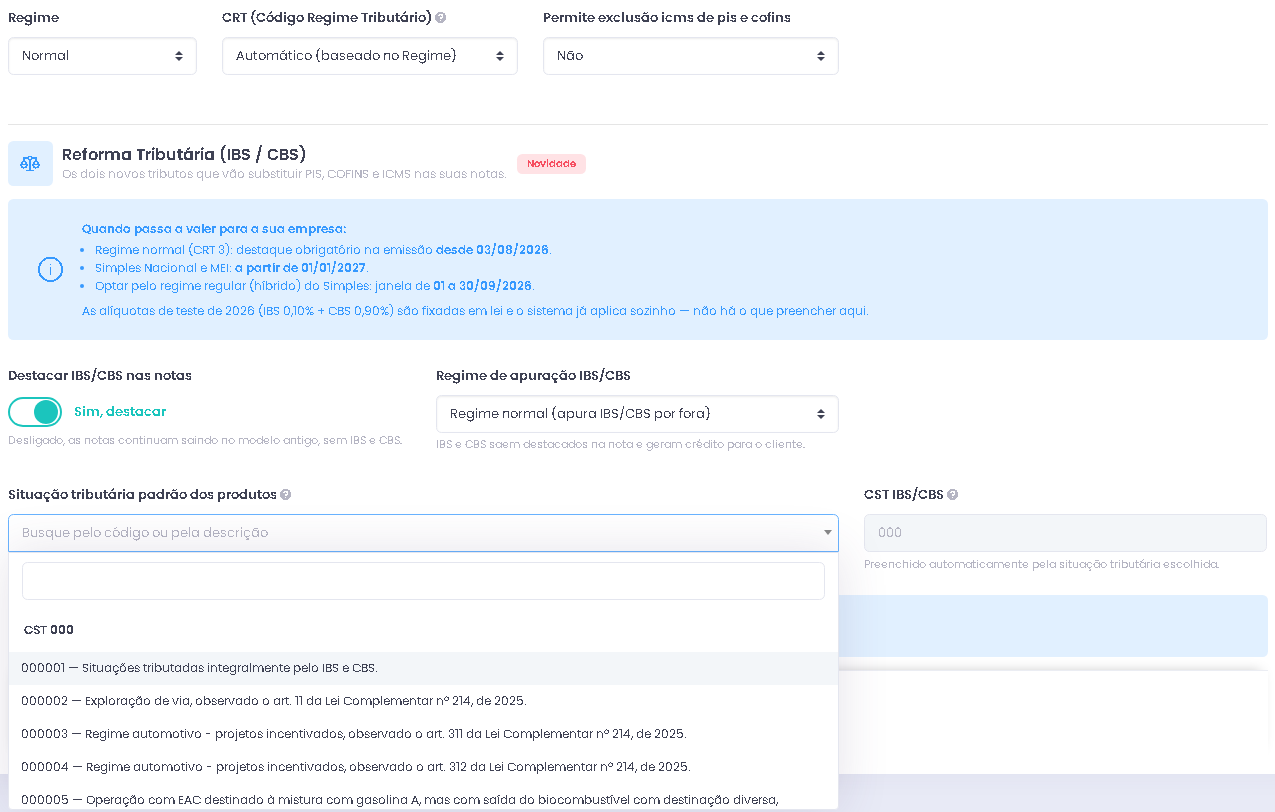Click the CST IBS/CBS field showing 000
This screenshot has height=812, width=1275.
pyautogui.click(x=1065, y=533)
